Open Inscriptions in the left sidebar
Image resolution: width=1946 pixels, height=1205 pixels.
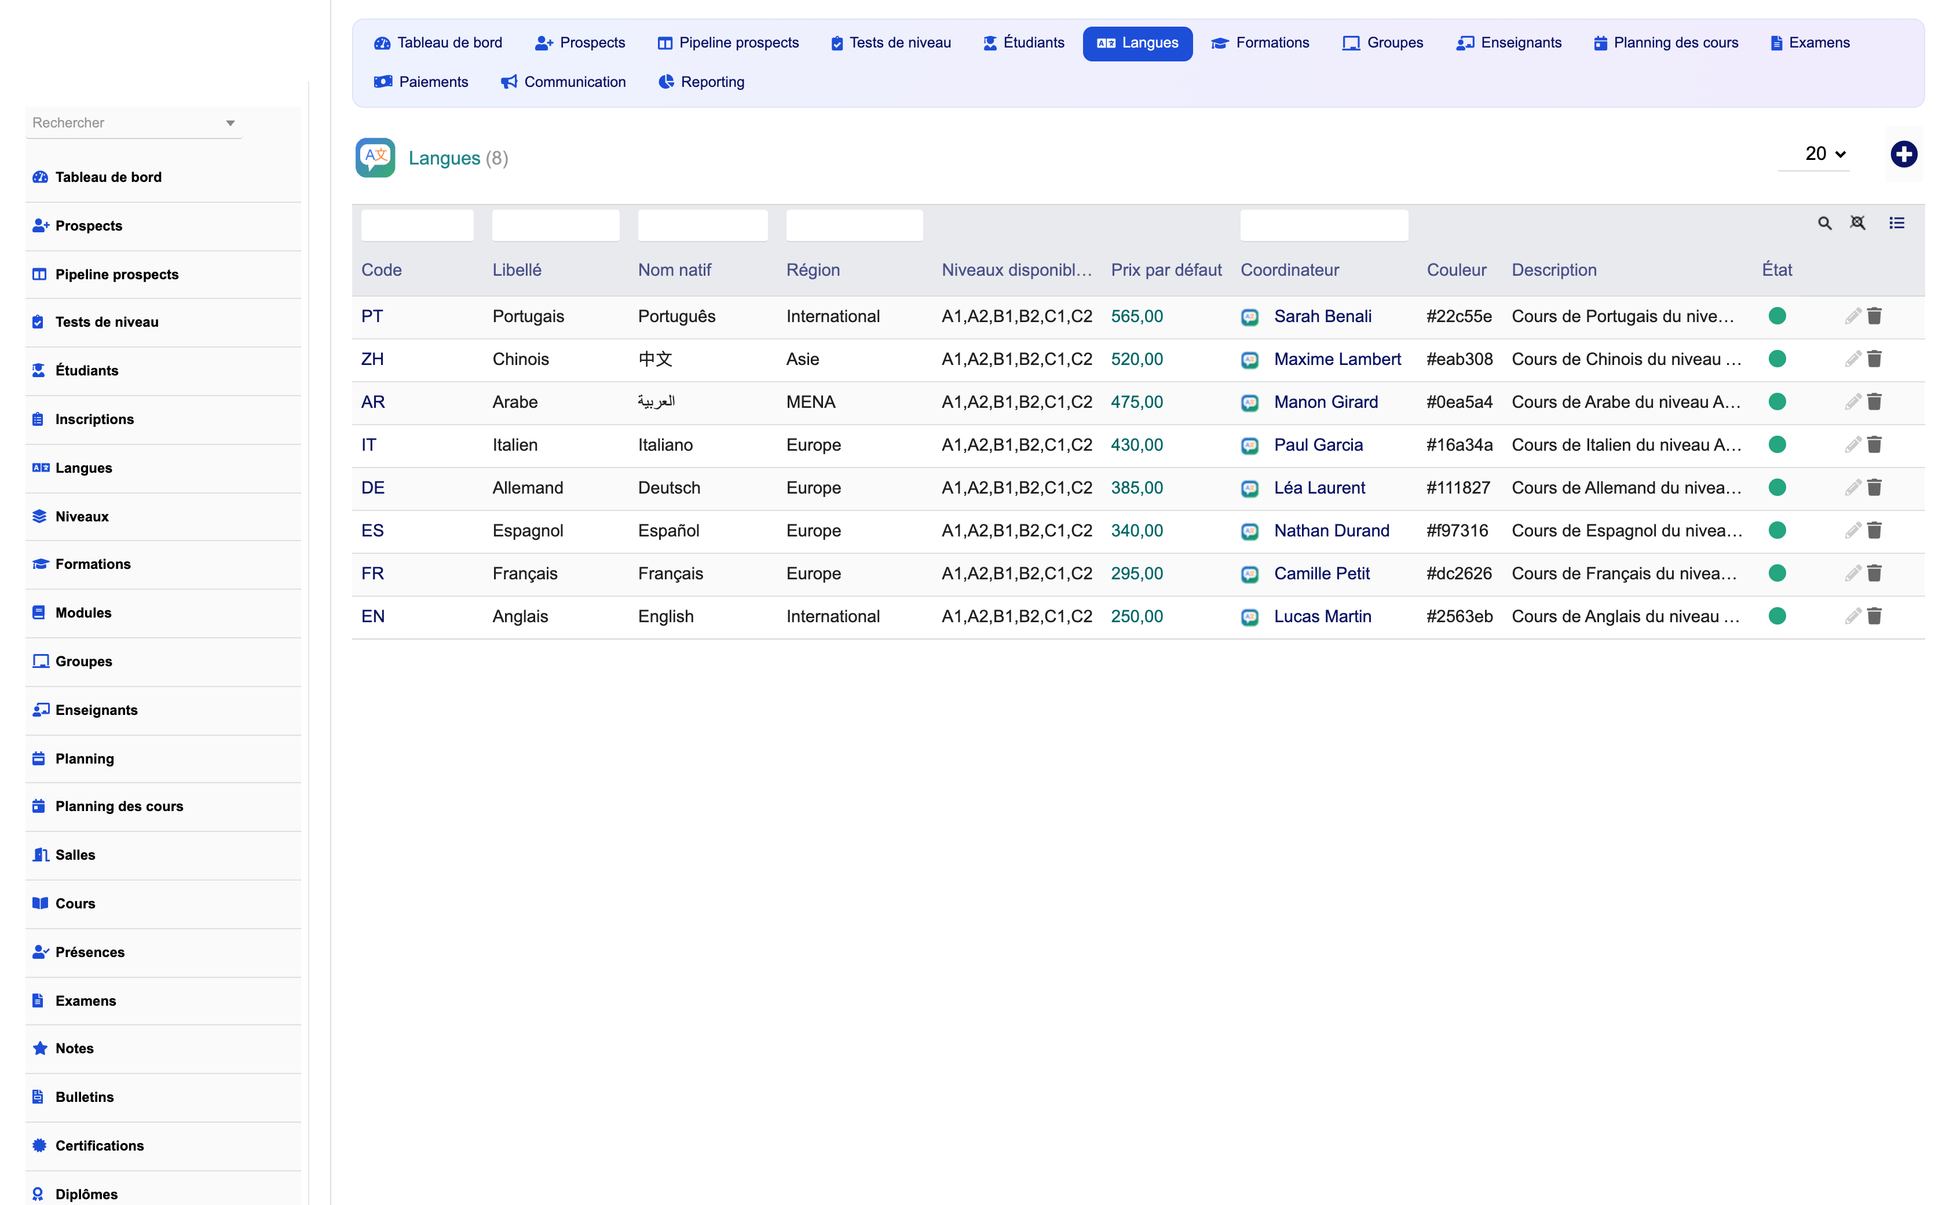click(163, 420)
